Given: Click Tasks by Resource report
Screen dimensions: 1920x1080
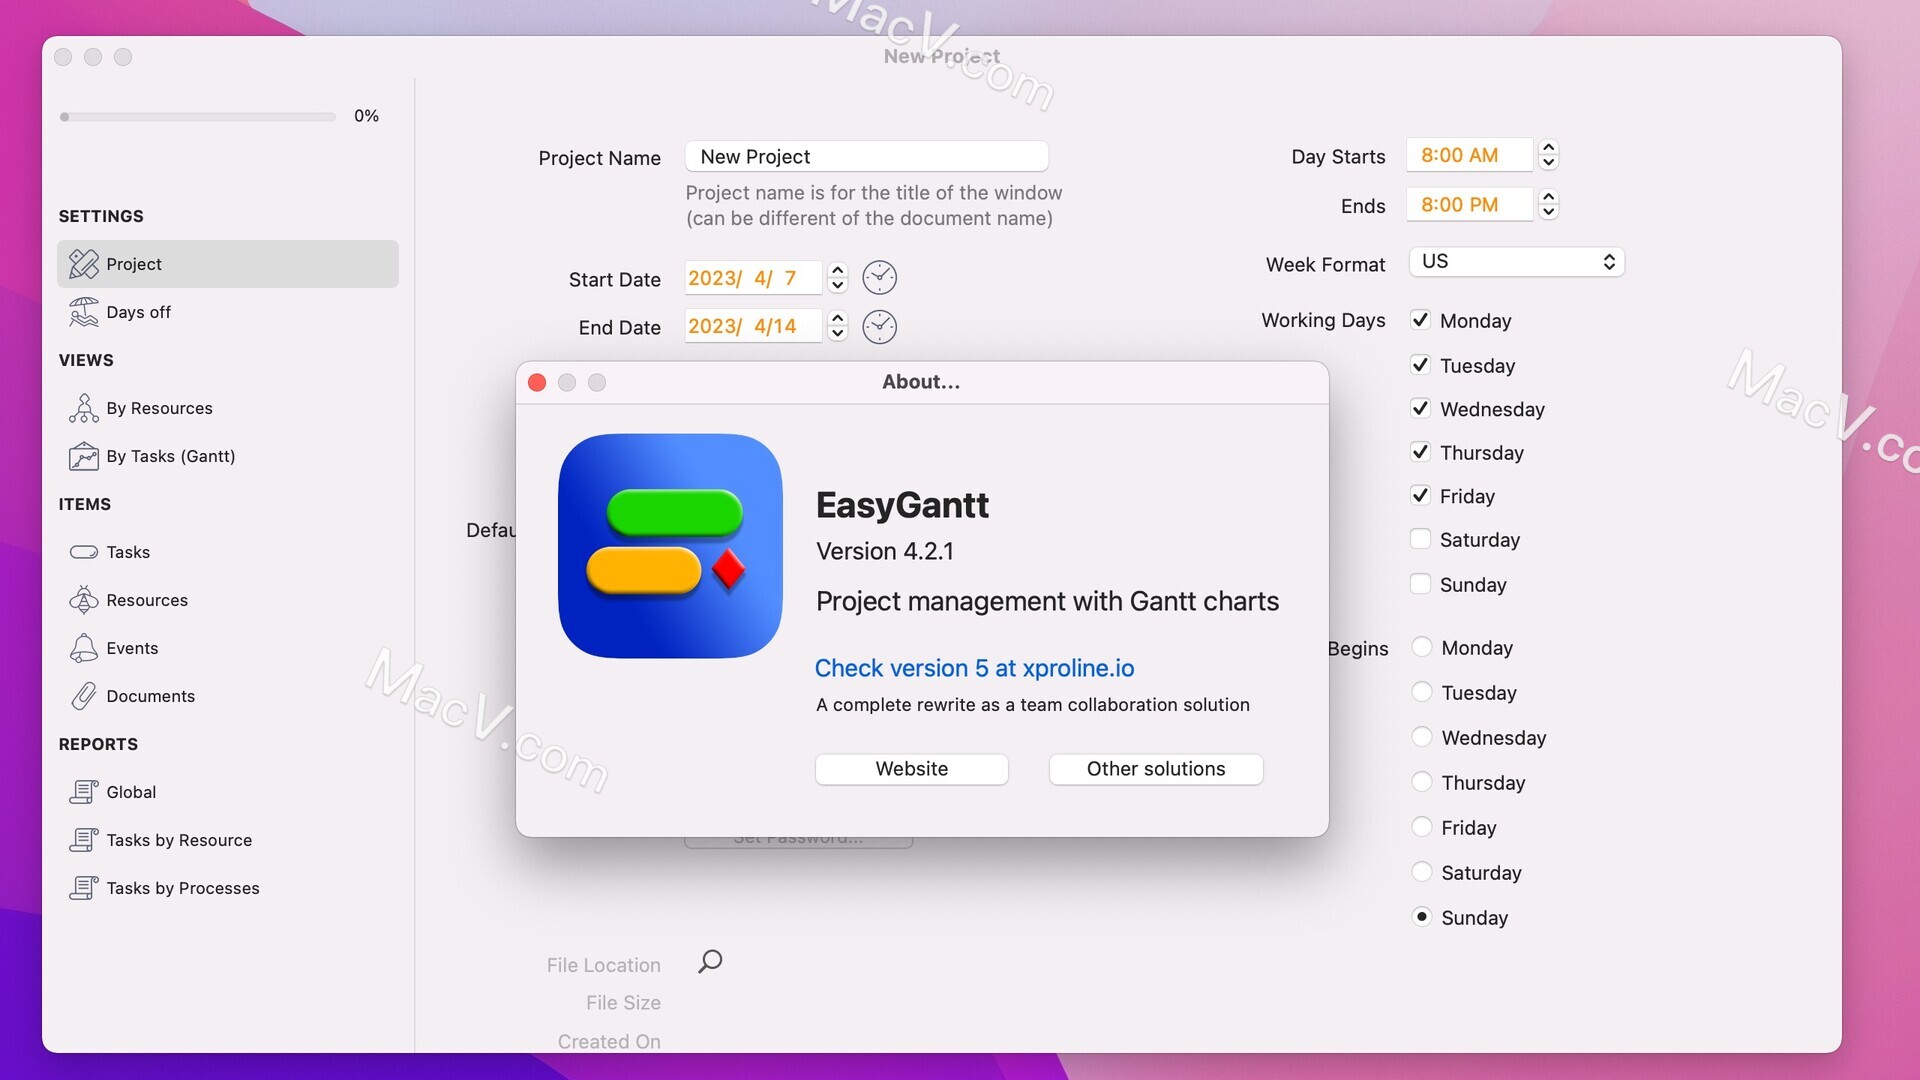Looking at the screenshot, I should pos(179,839).
